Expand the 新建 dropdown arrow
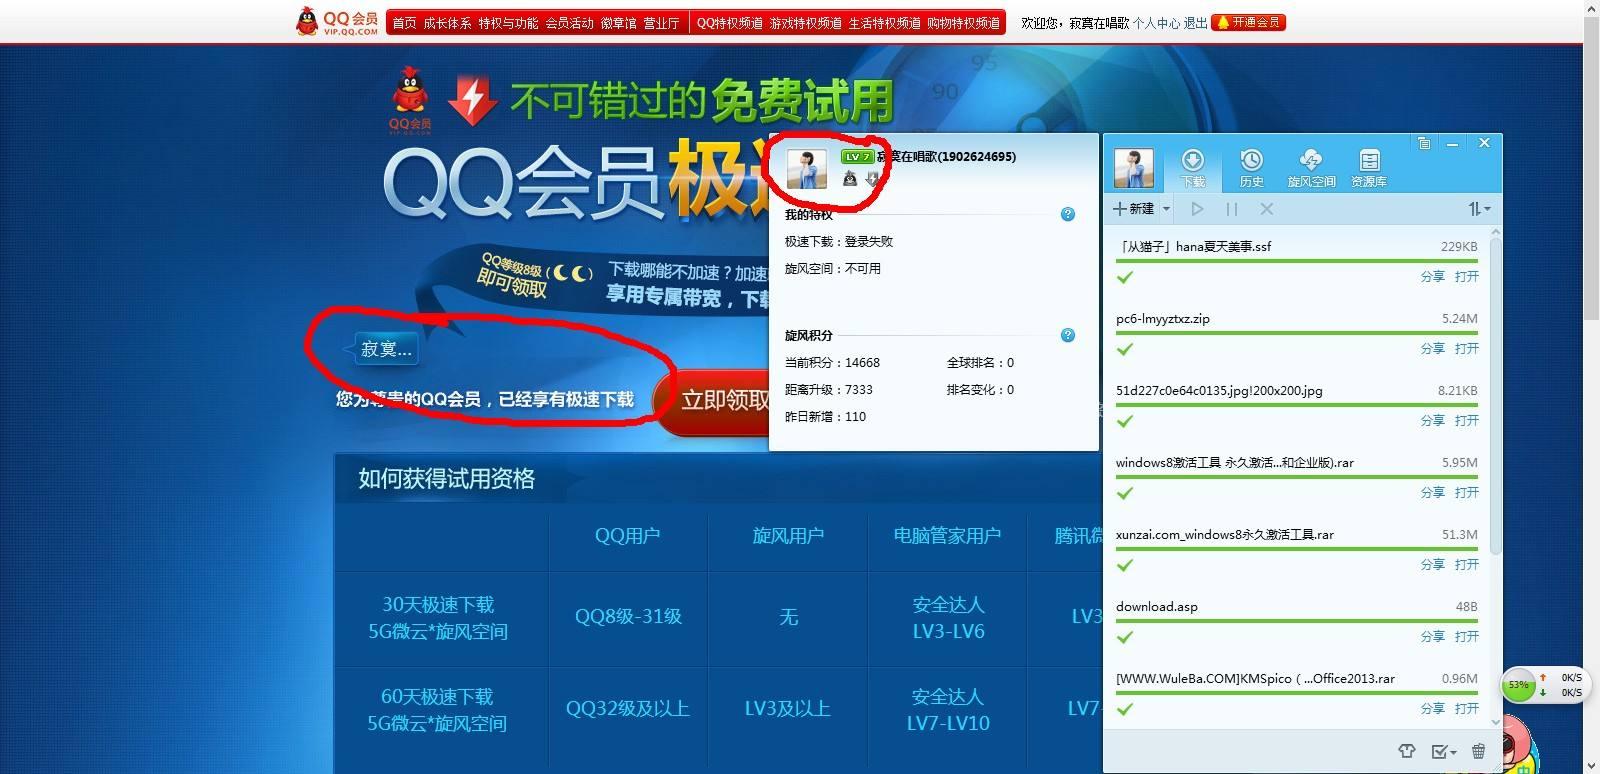This screenshot has width=1600, height=774. tap(1166, 209)
